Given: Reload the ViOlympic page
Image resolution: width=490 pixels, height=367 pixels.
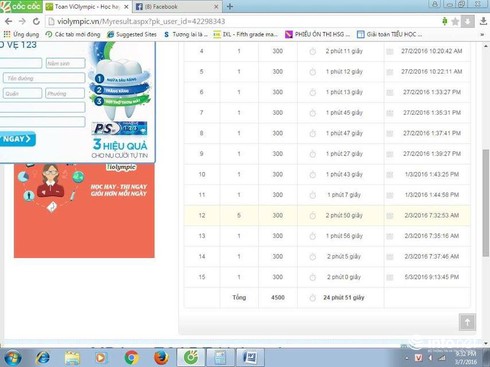Looking at the screenshot, I should pos(36,22).
